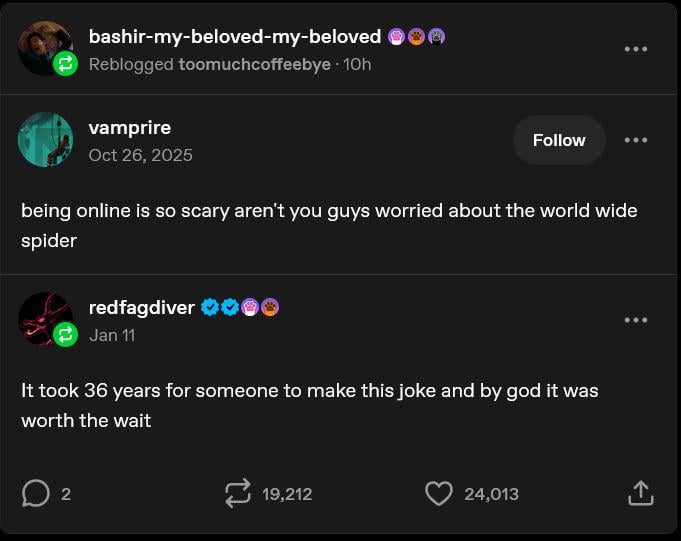Screen dimensions: 681x541
Task: Click vampire's teal avatar image
Action: (45, 140)
